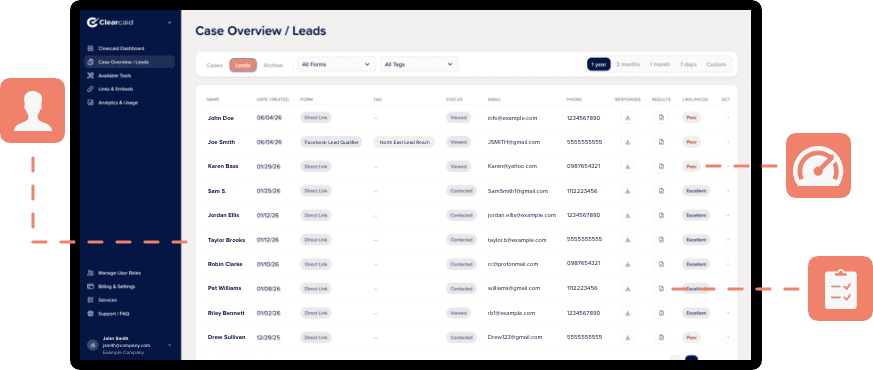This screenshot has width=873, height=370.
Task: Select the 3 months time range
Action: click(x=628, y=65)
